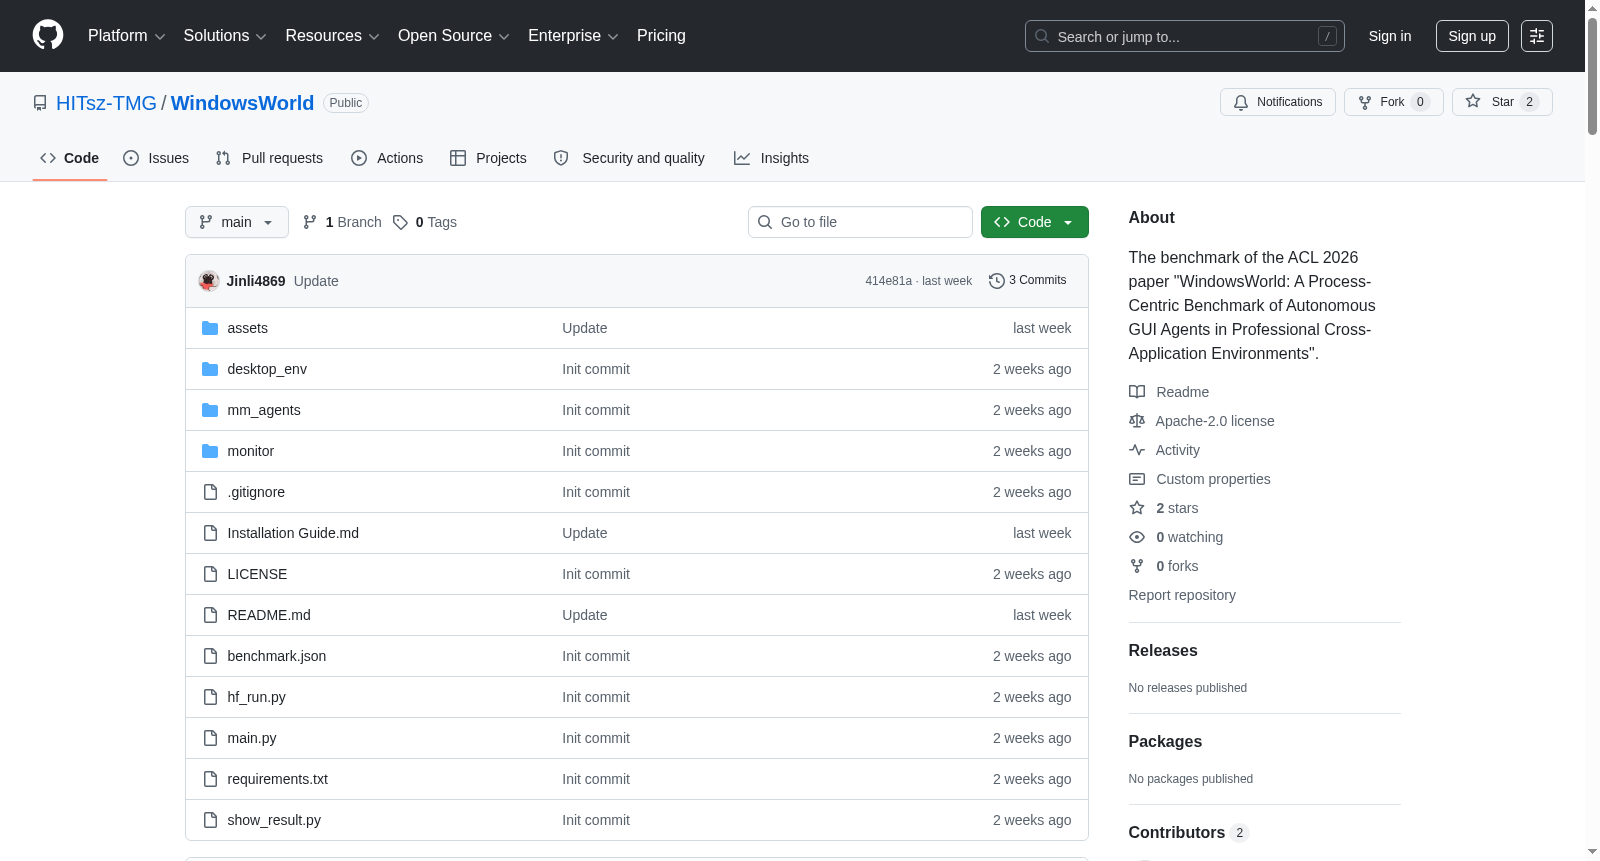Click the Installation Guide.md file icon
The height and width of the screenshot is (861, 1600).
coord(210,533)
